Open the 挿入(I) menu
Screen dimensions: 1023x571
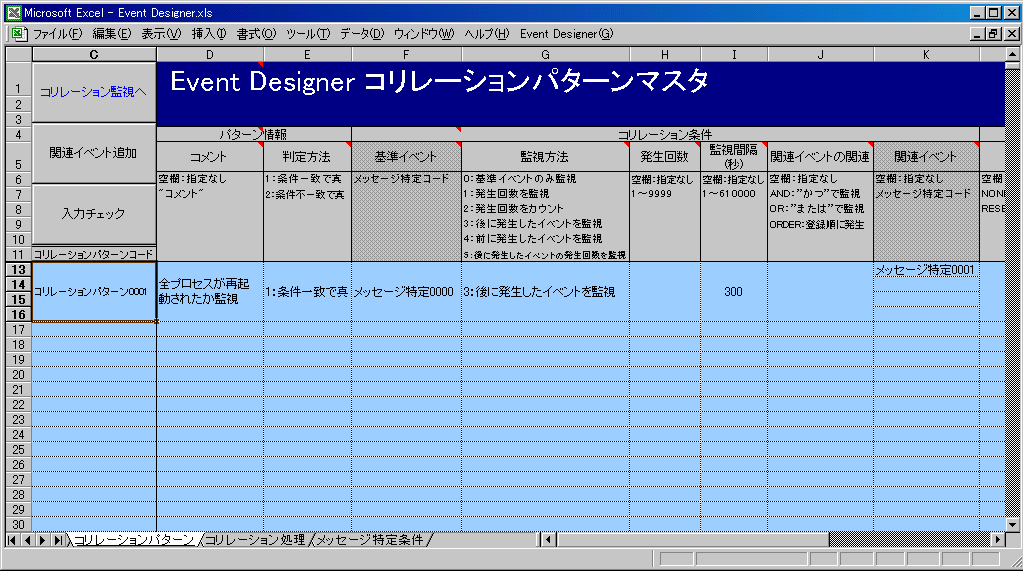(209, 34)
